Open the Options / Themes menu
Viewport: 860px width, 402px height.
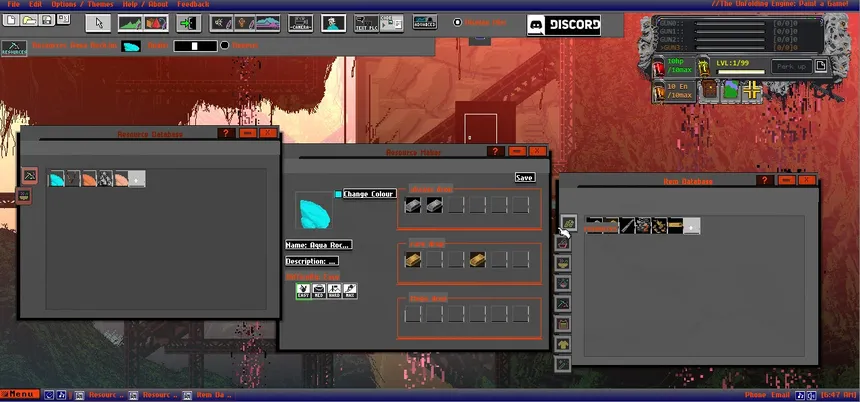pyautogui.click(x=82, y=4)
